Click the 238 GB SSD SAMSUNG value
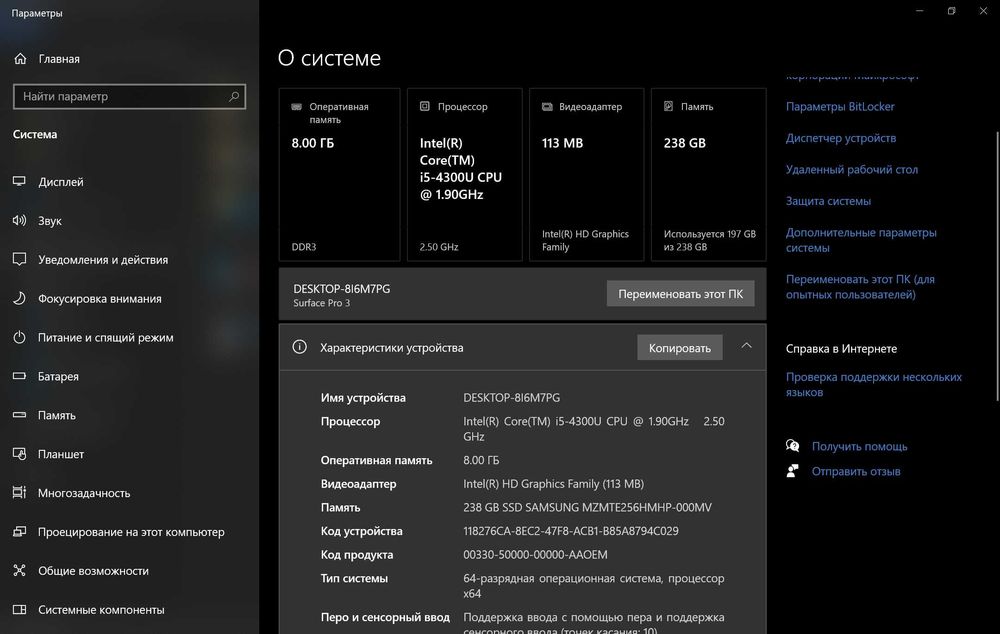Screen dimensions: 1000x634 [587, 507]
